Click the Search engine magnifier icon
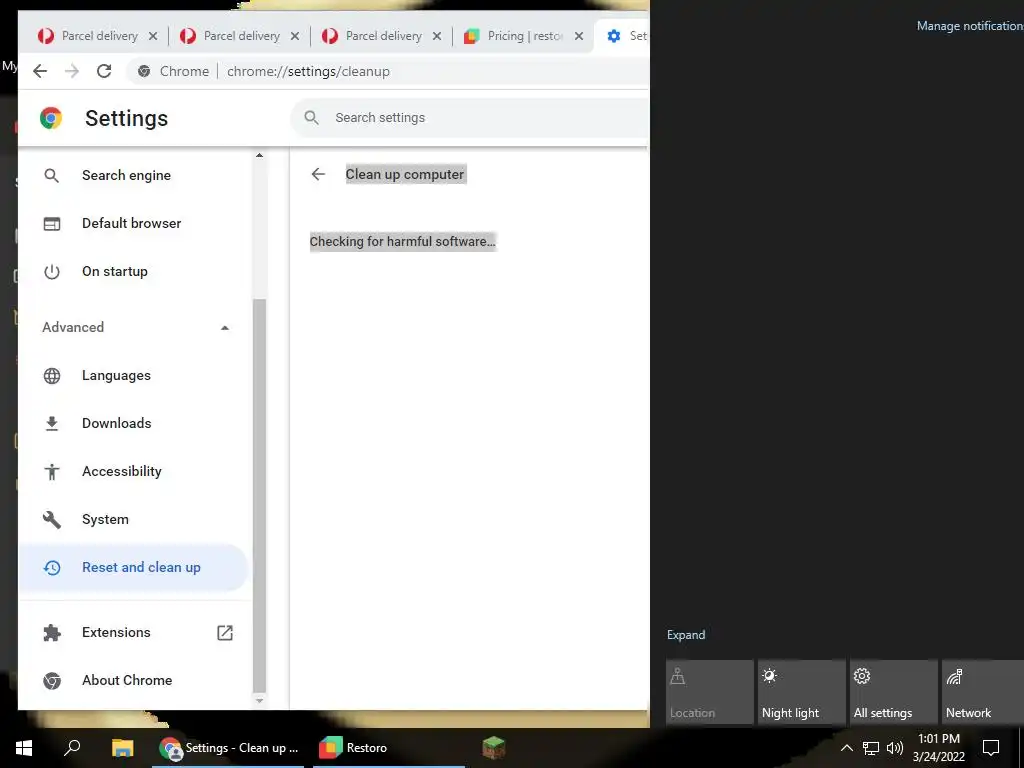Viewport: 1024px width, 768px height. (x=52, y=175)
